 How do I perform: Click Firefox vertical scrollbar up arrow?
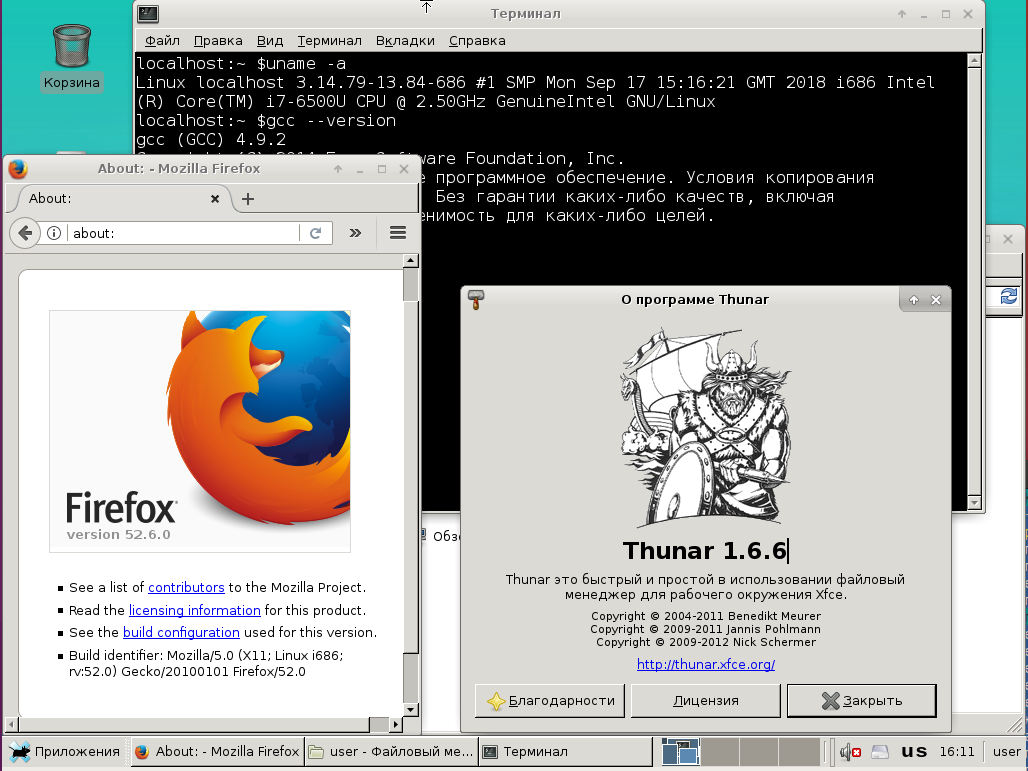click(410, 261)
